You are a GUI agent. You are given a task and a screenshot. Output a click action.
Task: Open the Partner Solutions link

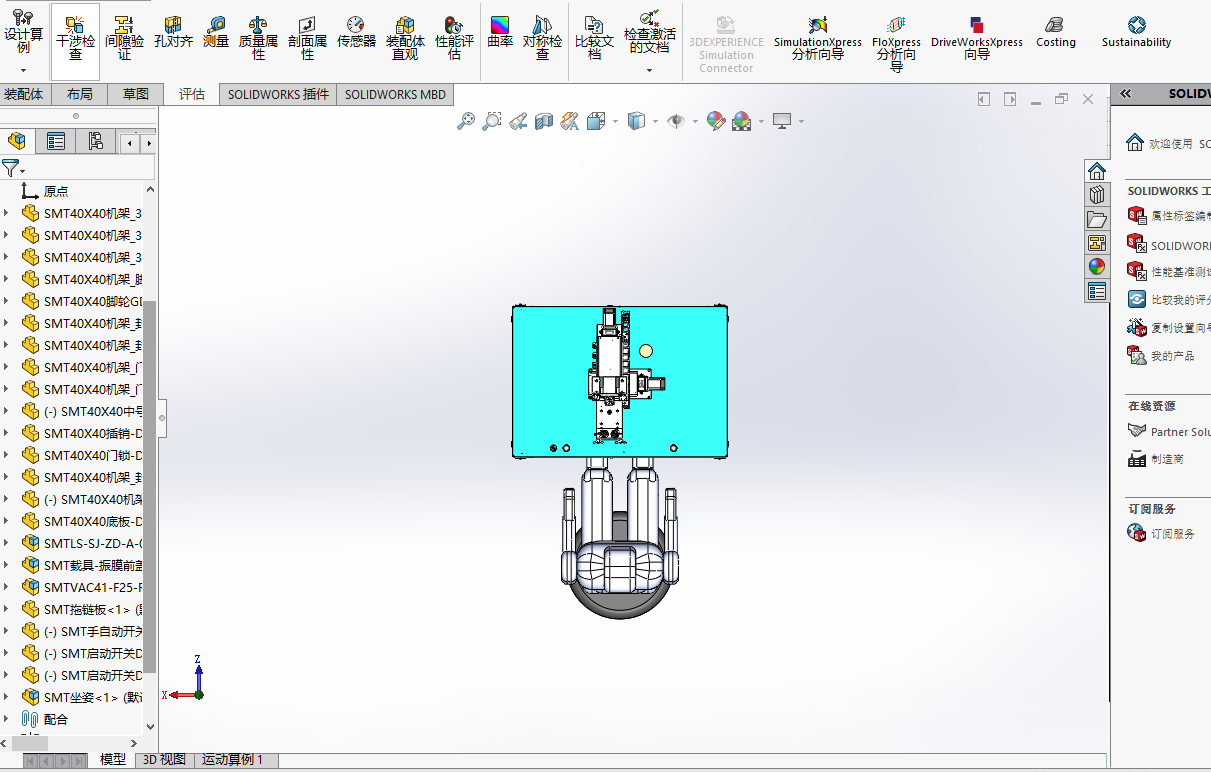[x=1169, y=431]
